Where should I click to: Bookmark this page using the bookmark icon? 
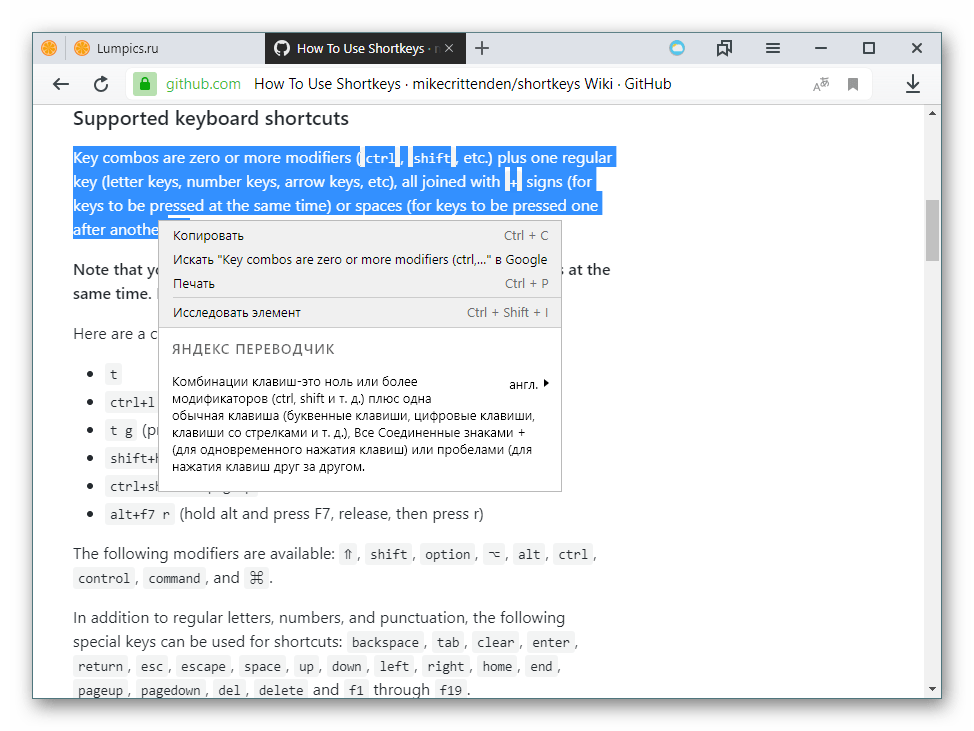point(853,85)
